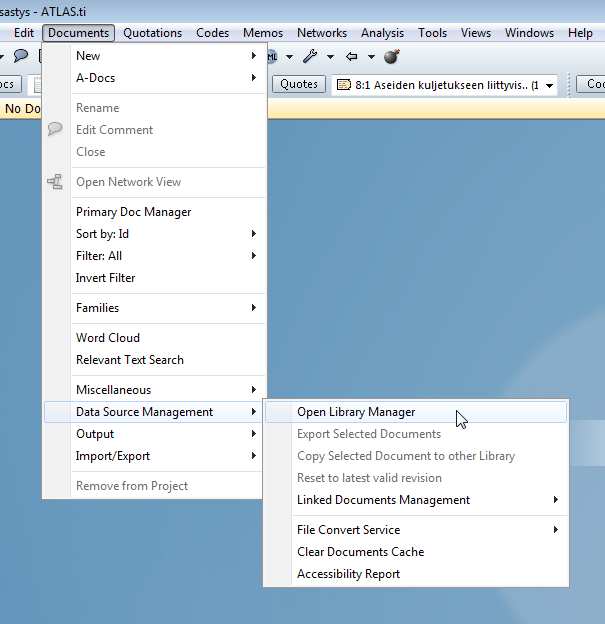605x624 pixels.
Task: Choose Clear Documents Cache
Action: point(416,552)
